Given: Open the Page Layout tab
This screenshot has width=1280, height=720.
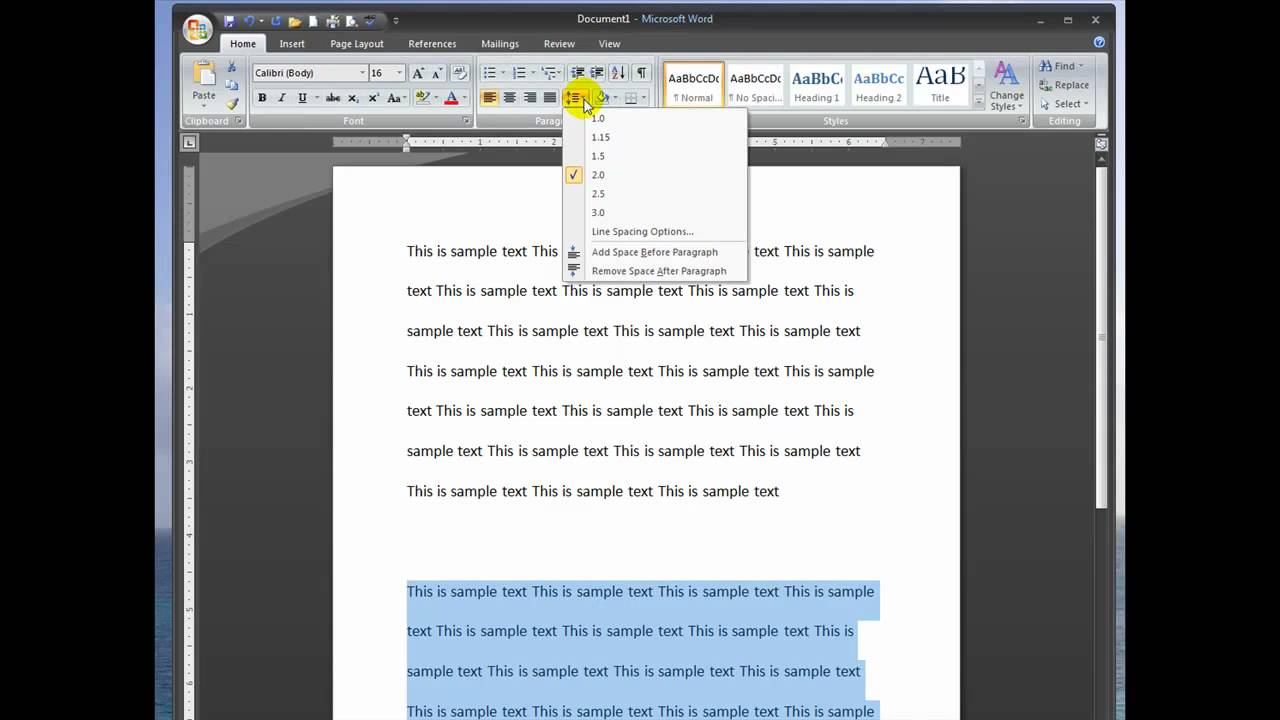Looking at the screenshot, I should (357, 44).
